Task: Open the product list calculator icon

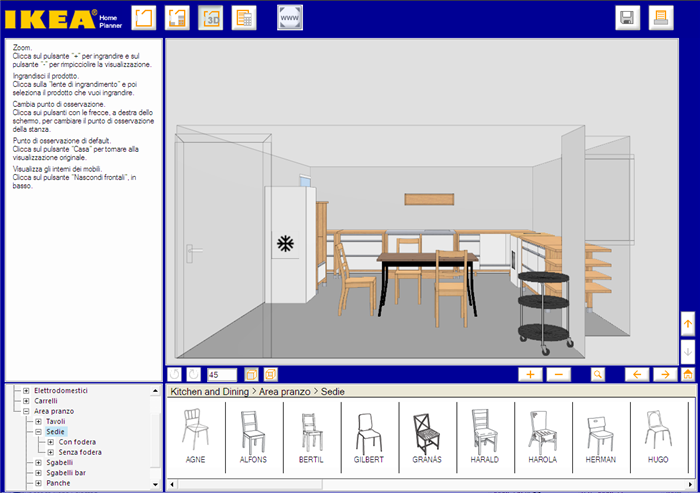Action: pos(244,18)
